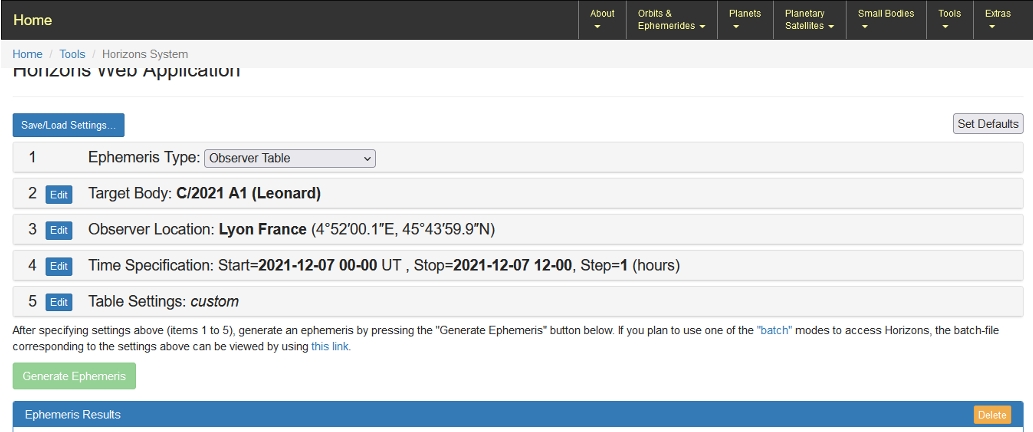Expand the Extras menu
1033x432 pixels.
click(x=997, y=19)
